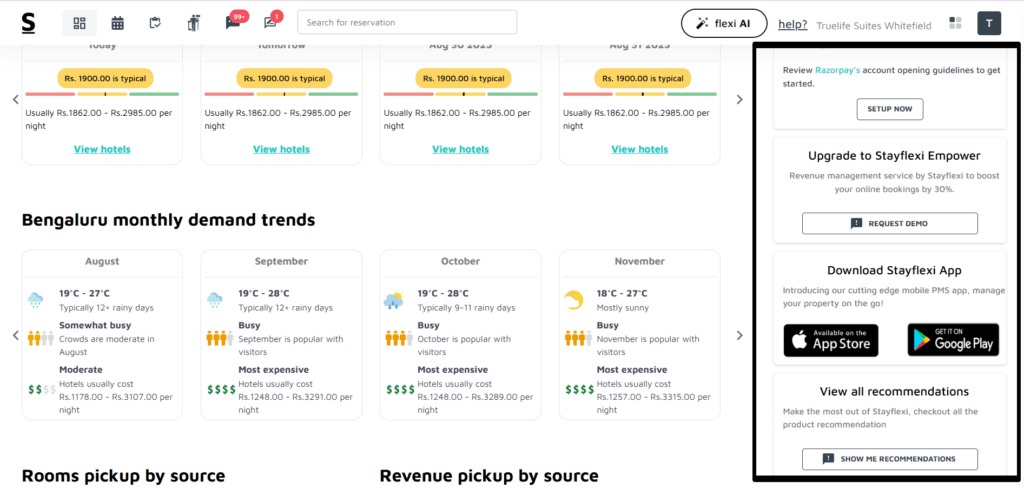The width and height of the screenshot is (1024, 488).
Task: Click 'Typically 9-11 rainy days' text
Action: 466,308
